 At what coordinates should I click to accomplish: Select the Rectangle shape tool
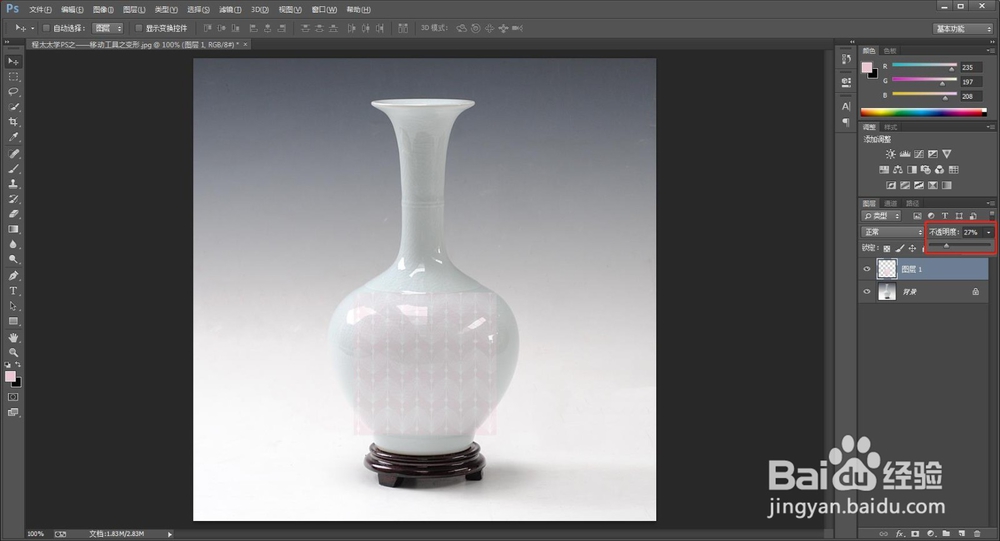click(13, 322)
